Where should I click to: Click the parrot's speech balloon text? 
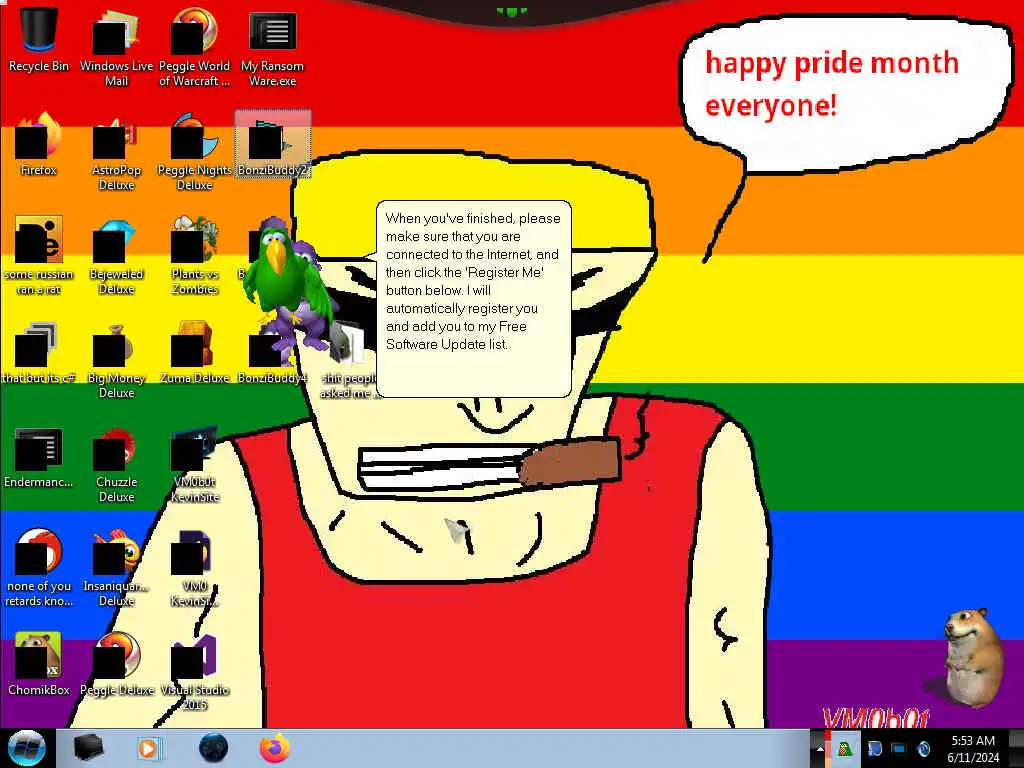[x=473, y=281]
